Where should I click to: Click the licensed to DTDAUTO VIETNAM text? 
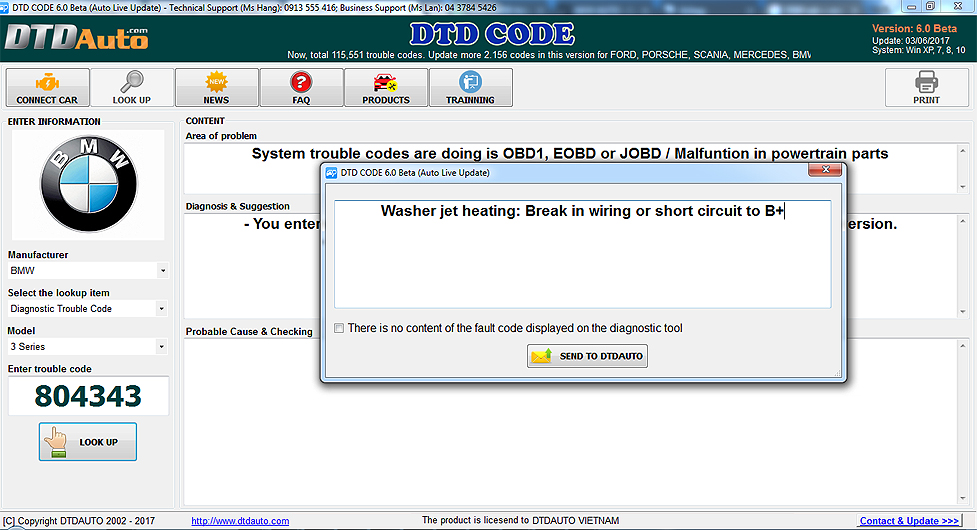[520, 520]
